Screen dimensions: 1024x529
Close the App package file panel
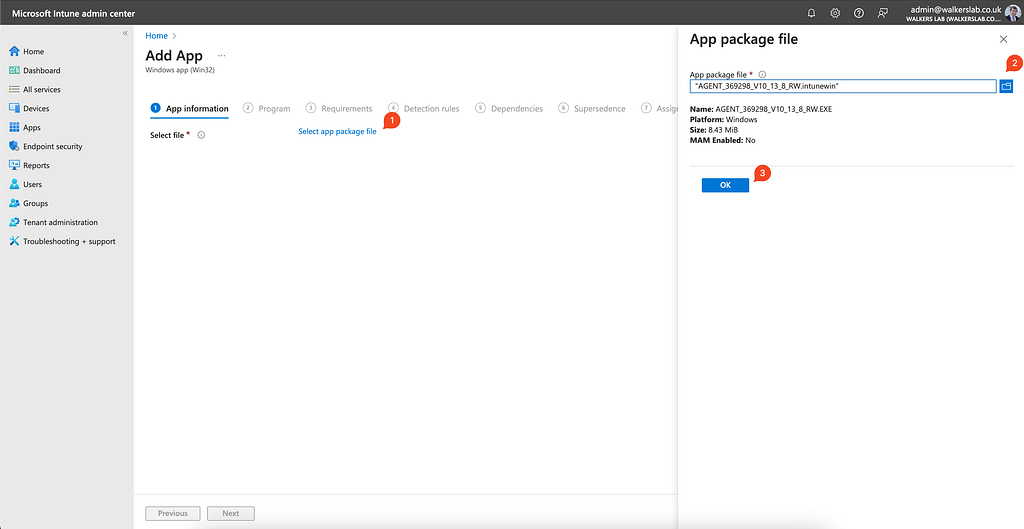coord(1003,39)
